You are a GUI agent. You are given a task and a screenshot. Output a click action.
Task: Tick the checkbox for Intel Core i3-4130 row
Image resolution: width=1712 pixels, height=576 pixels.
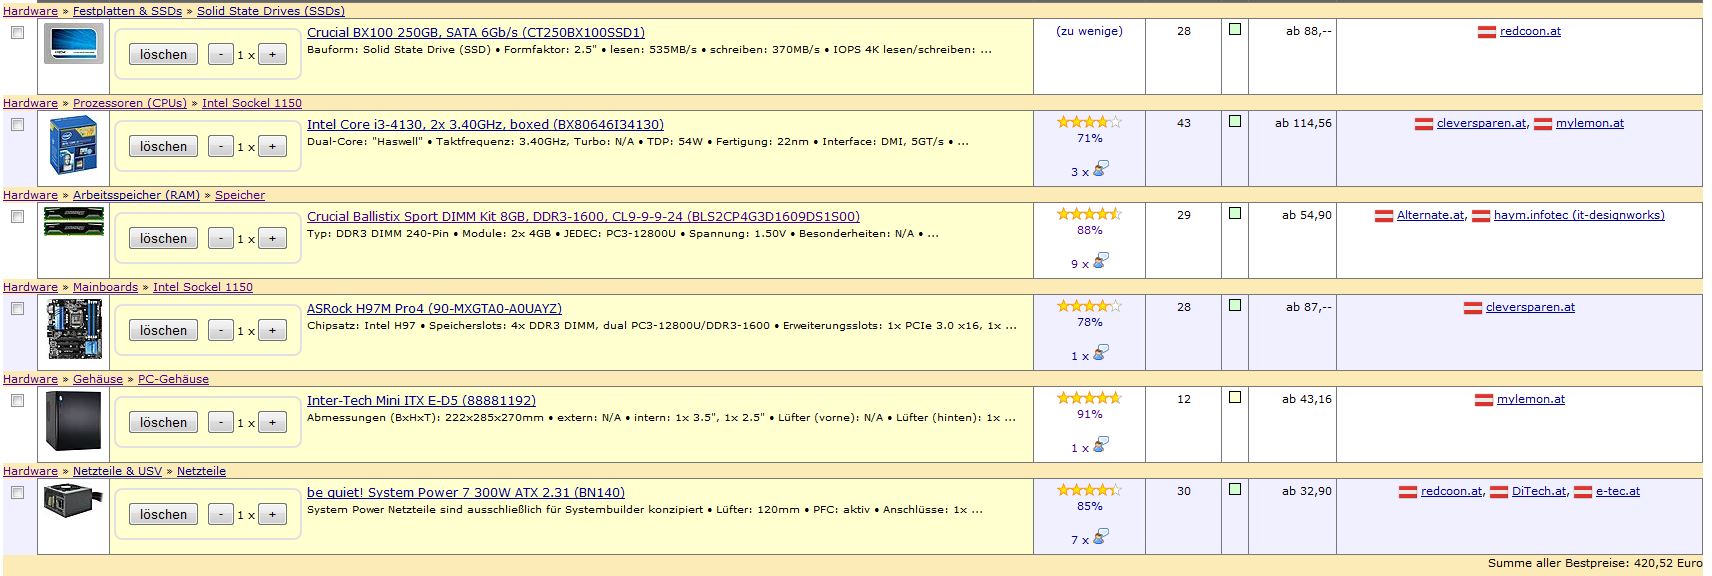(17, 125)
